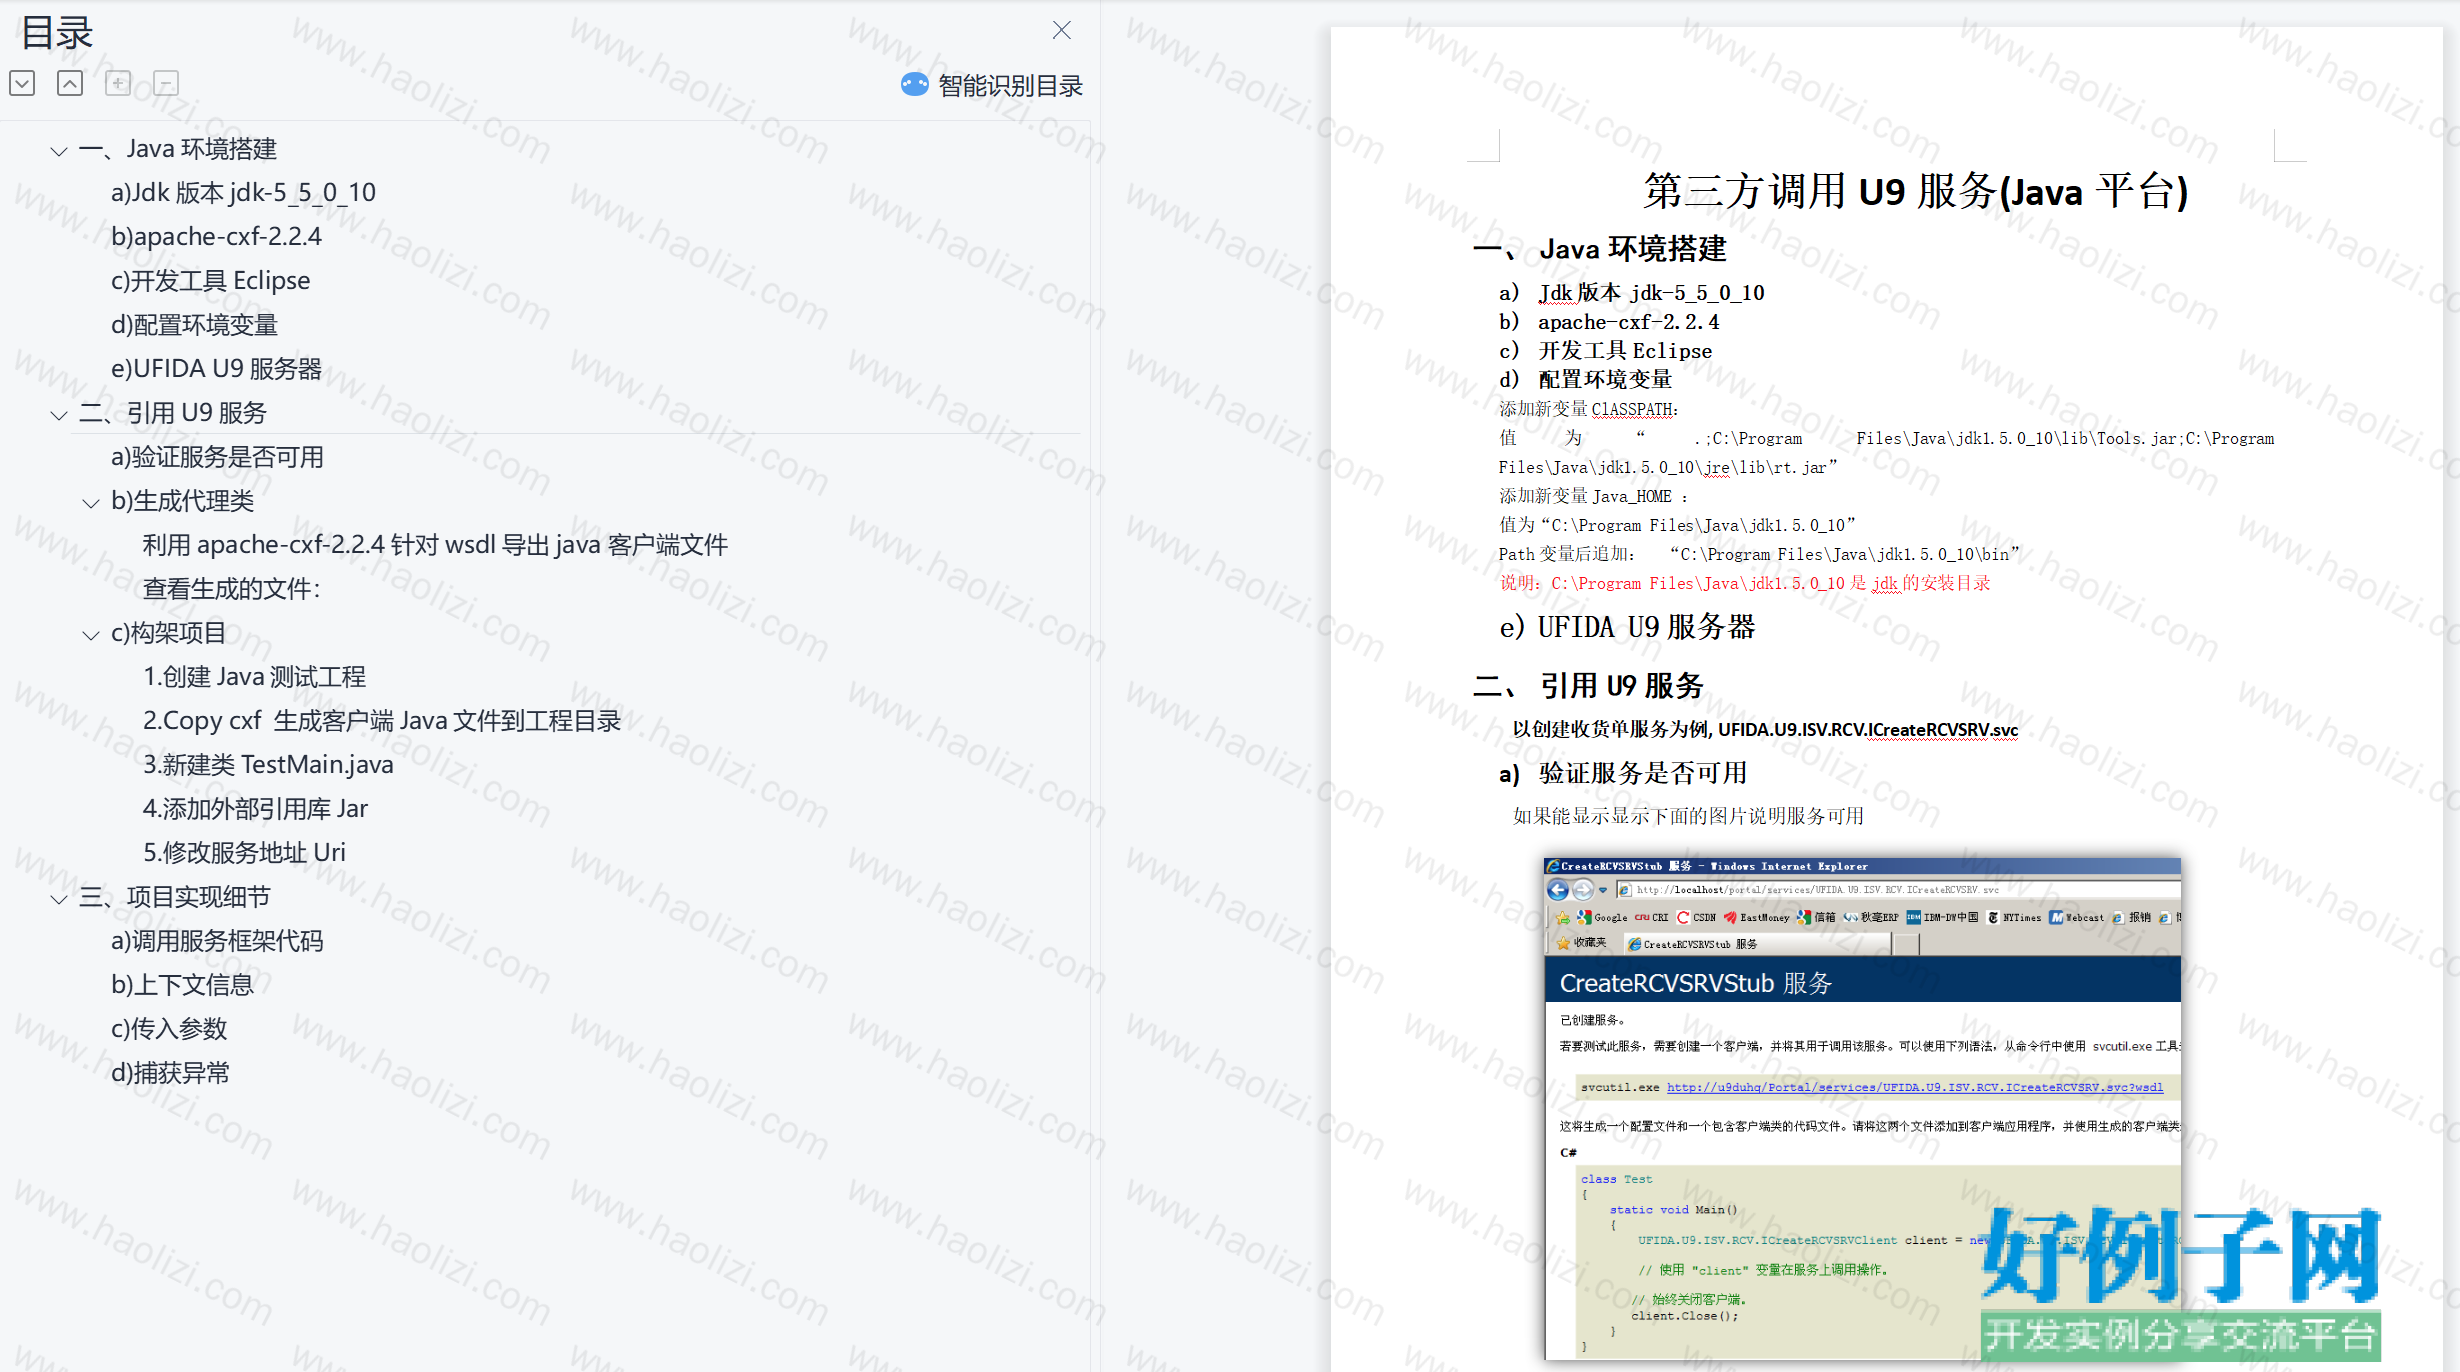Viewport: 2460px width, 1372px height.
Task: Open 3.新建类 TestMain.java entry
Action: tap(268, 765)
